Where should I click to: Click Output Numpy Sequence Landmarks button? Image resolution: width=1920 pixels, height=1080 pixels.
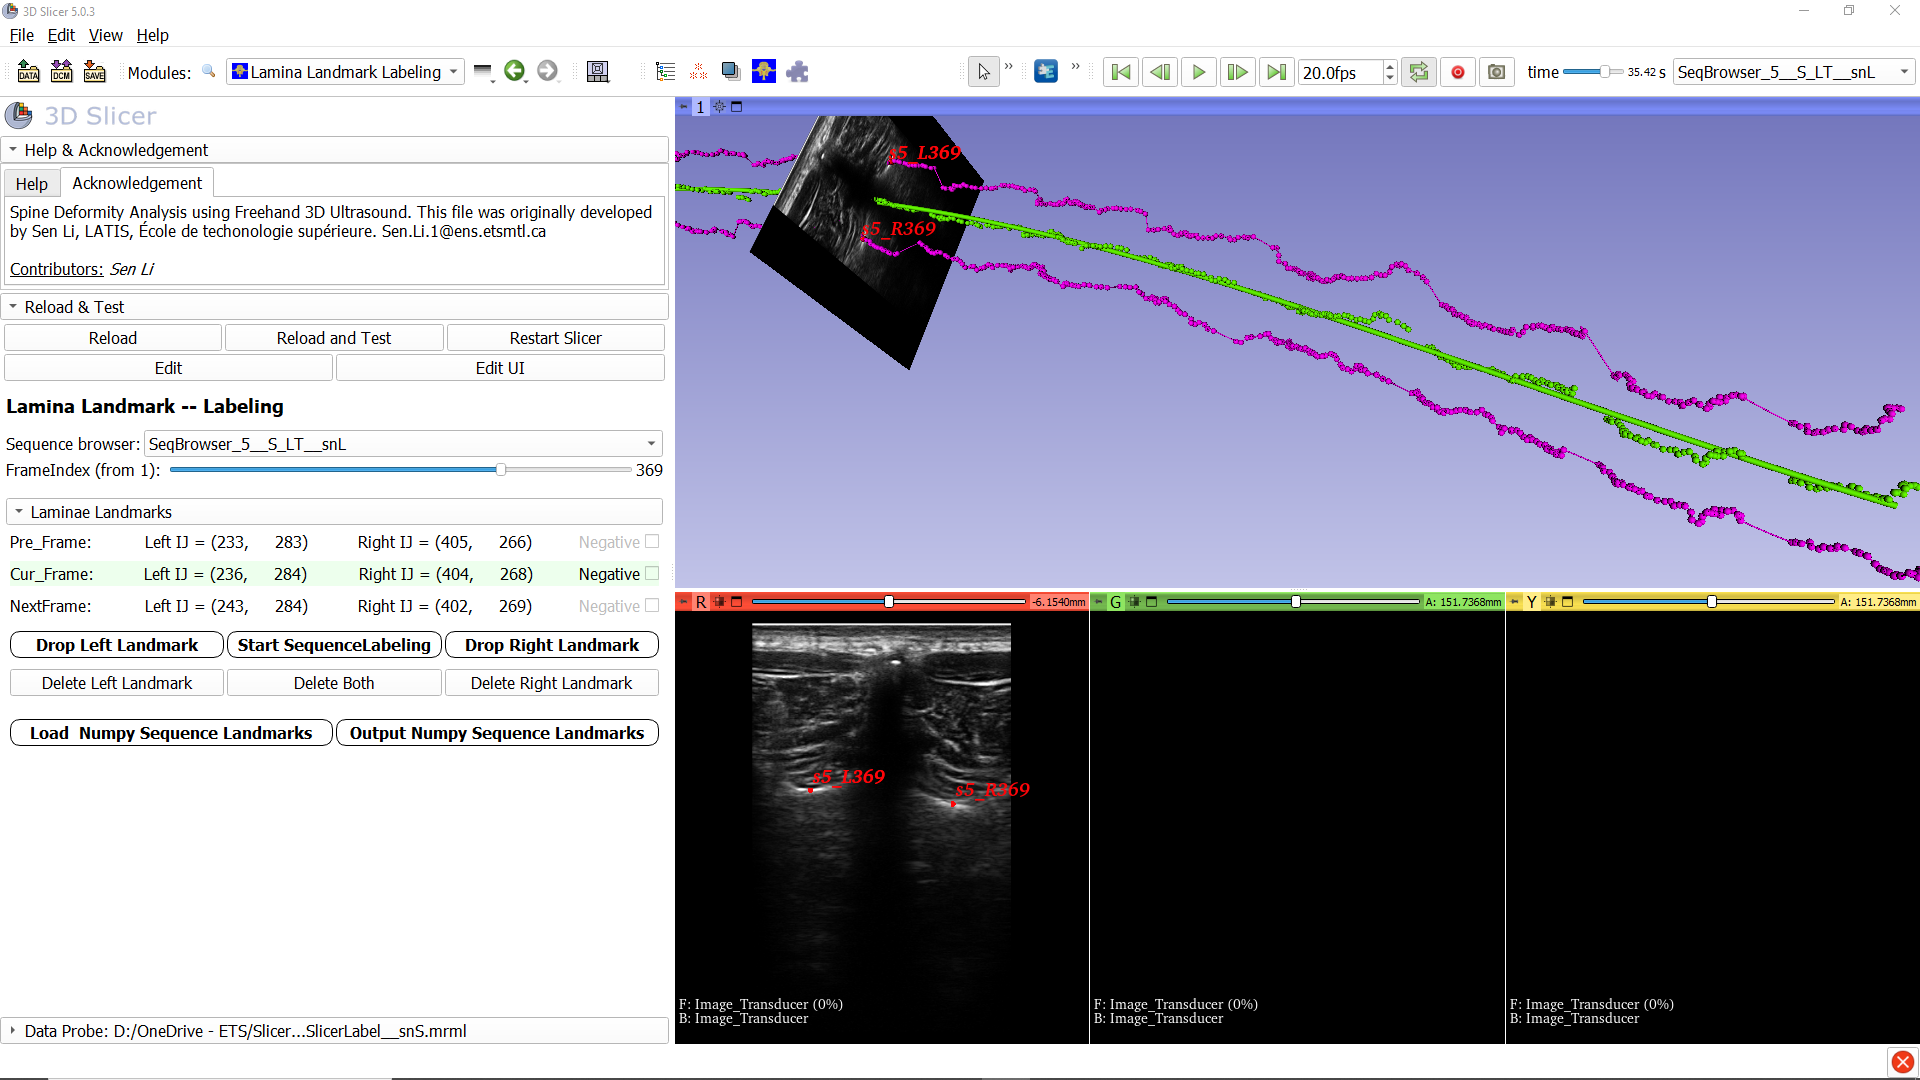(497, 733)
